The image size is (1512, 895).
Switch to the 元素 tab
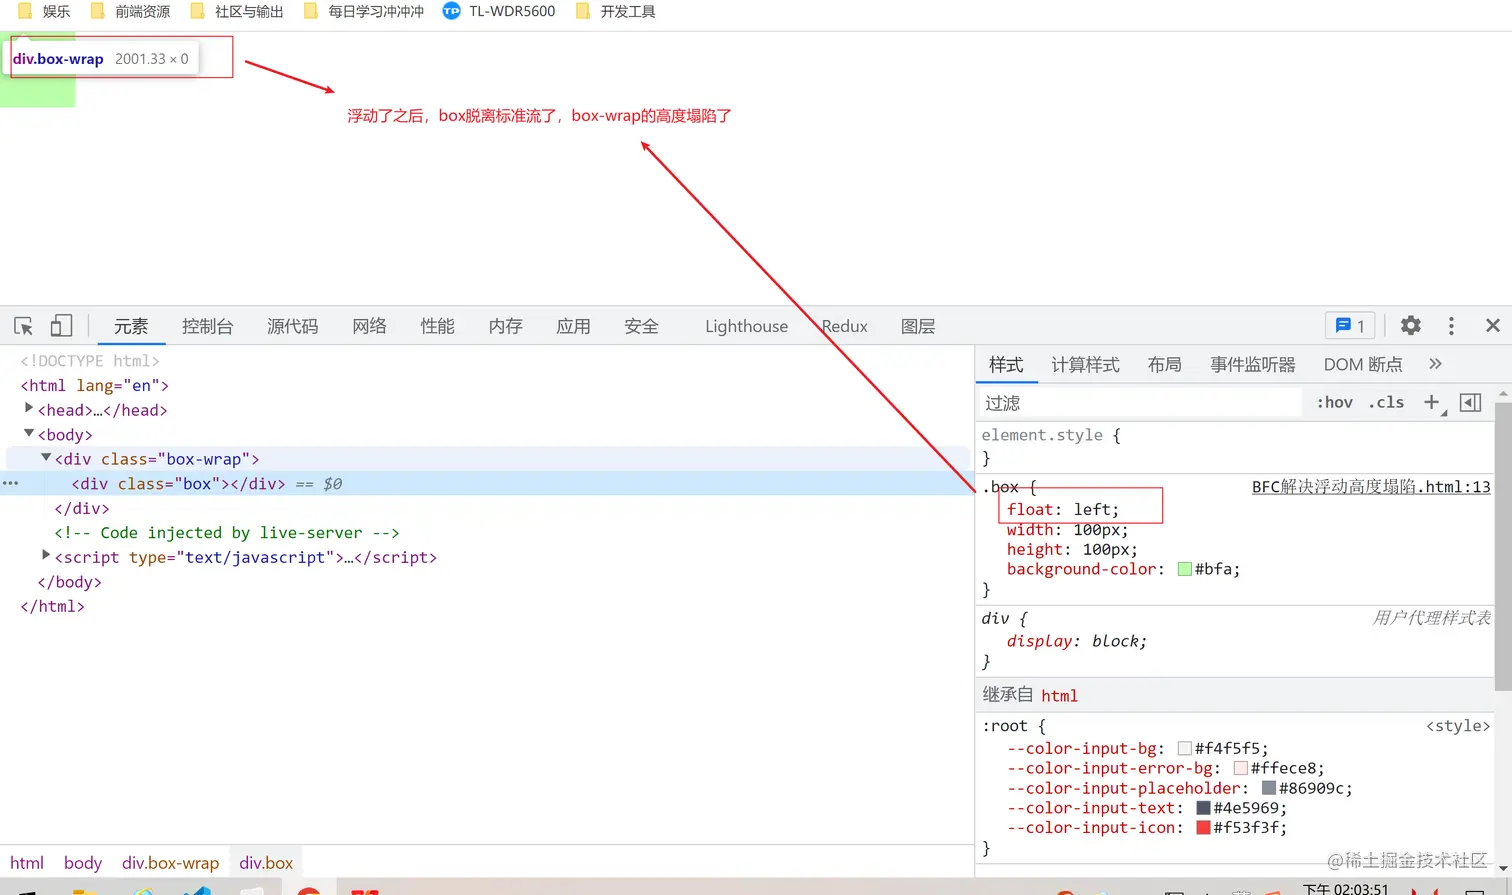click(131, 326)
